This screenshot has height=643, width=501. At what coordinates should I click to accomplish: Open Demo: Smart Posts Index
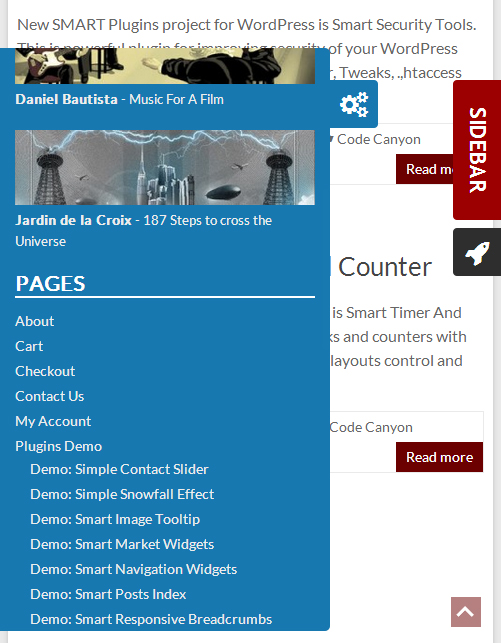point(108,594)
